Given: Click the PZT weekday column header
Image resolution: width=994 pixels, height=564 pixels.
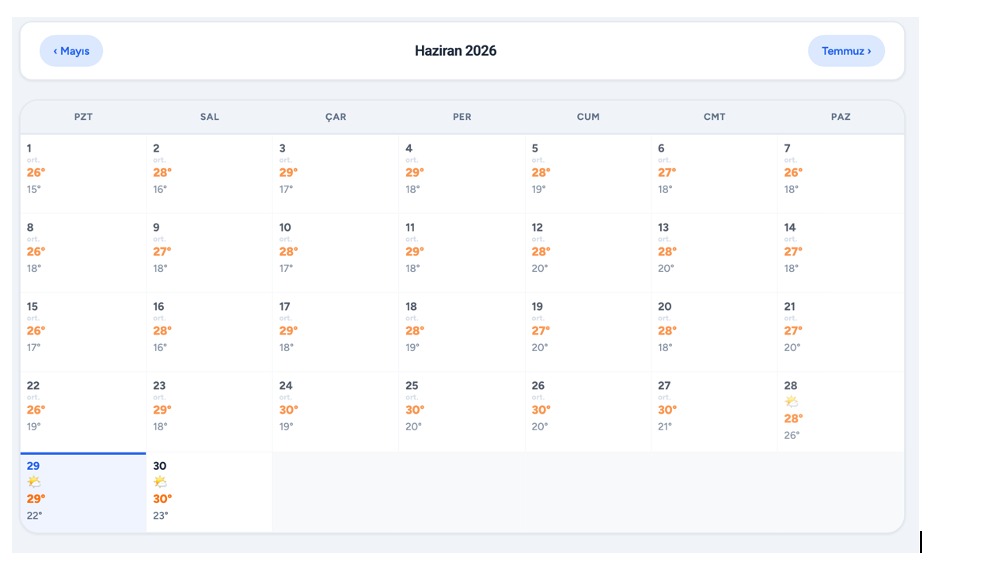Looking at the screenshot, I should point(83,117).
